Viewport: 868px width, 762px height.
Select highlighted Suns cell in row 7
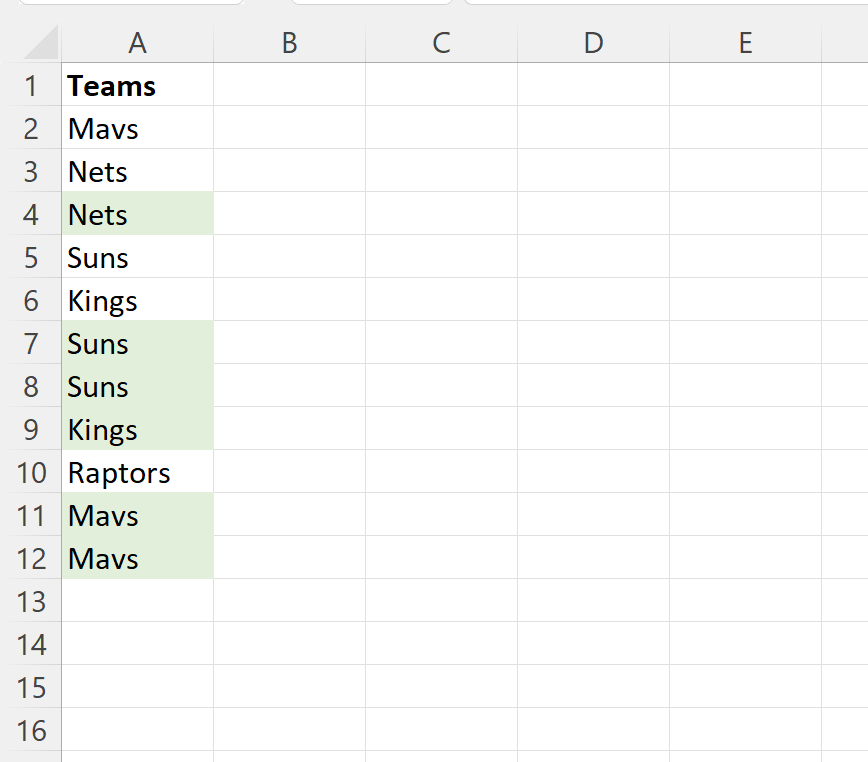click(x=137, y=343)
